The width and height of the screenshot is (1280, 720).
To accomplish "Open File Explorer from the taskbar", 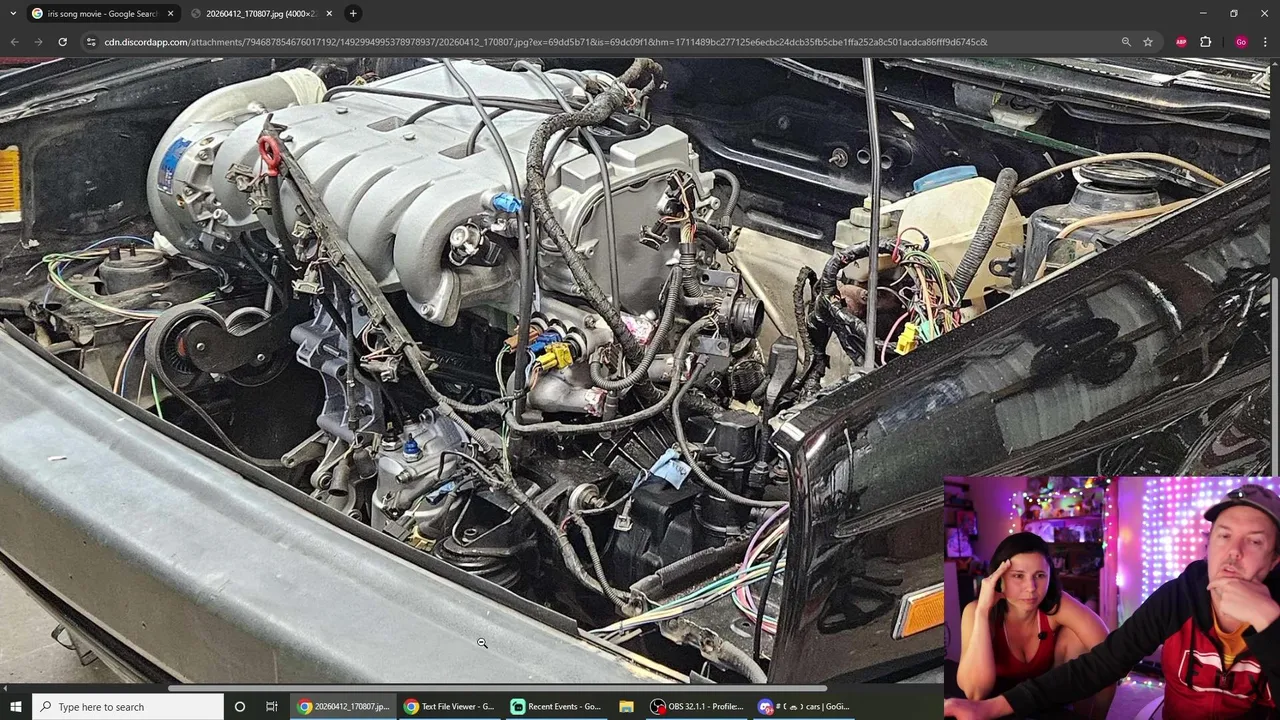I will [x=626, y=707].
